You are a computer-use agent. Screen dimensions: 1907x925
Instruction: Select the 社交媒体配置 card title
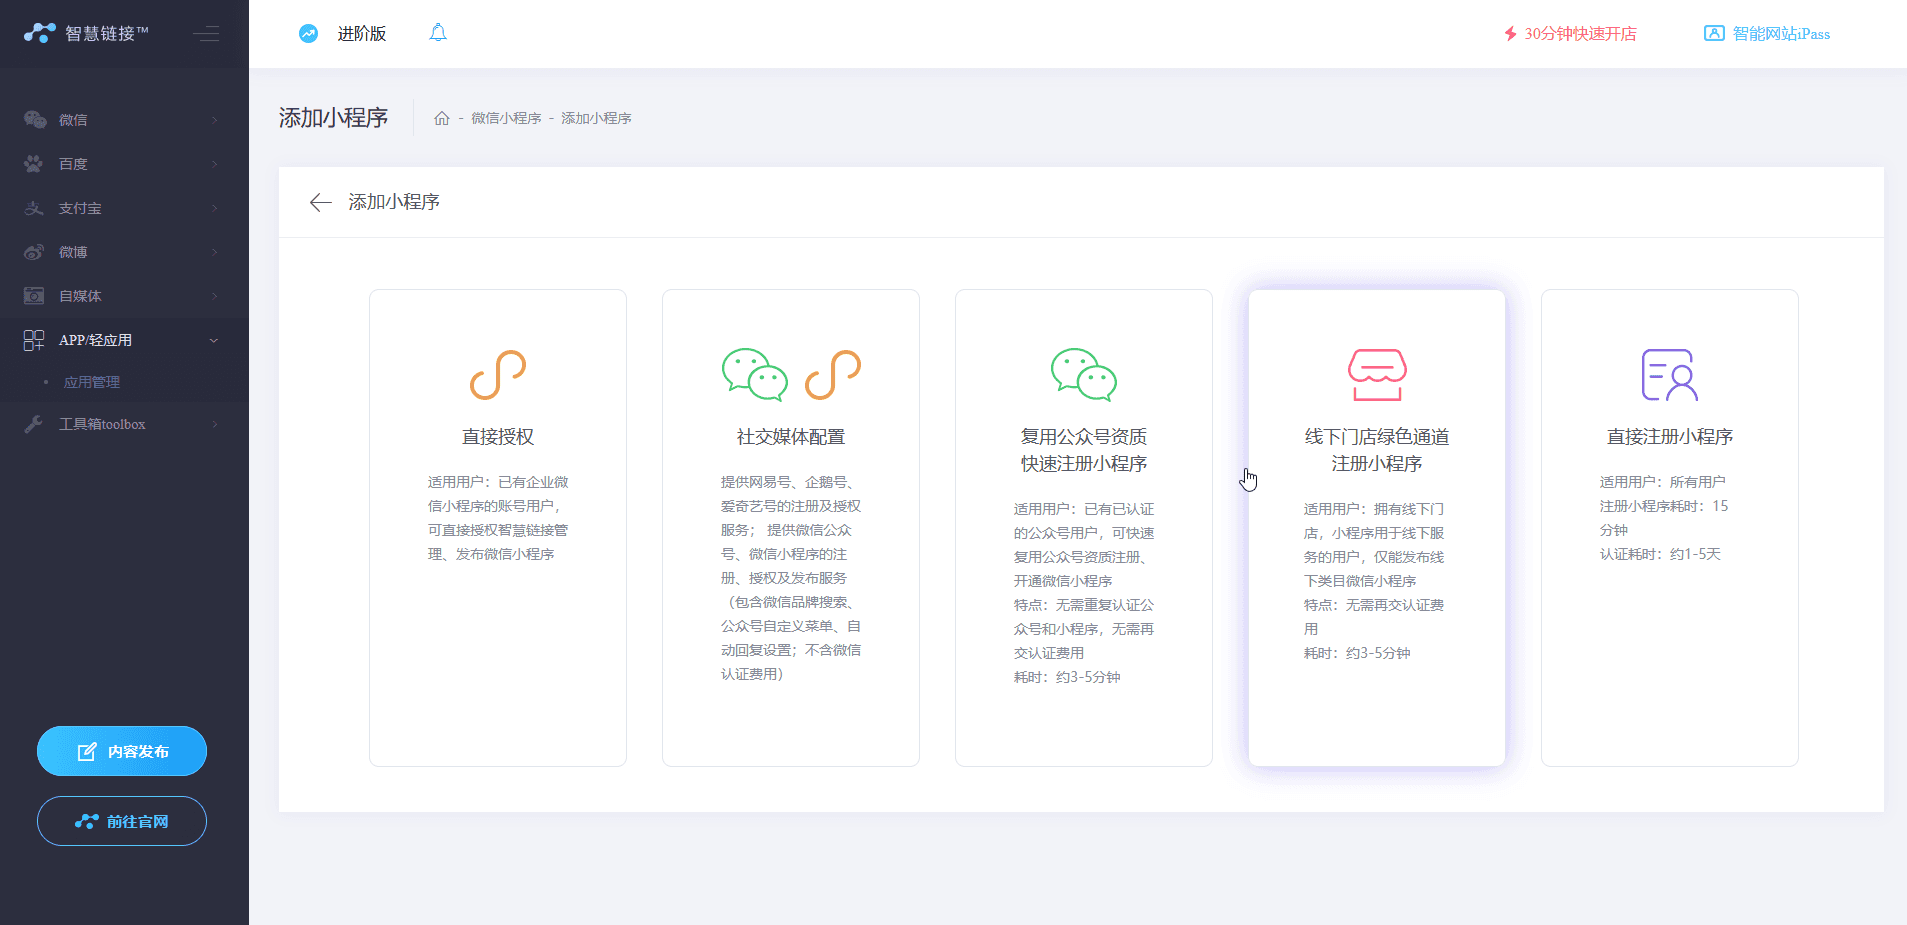[x=791, y=437]
